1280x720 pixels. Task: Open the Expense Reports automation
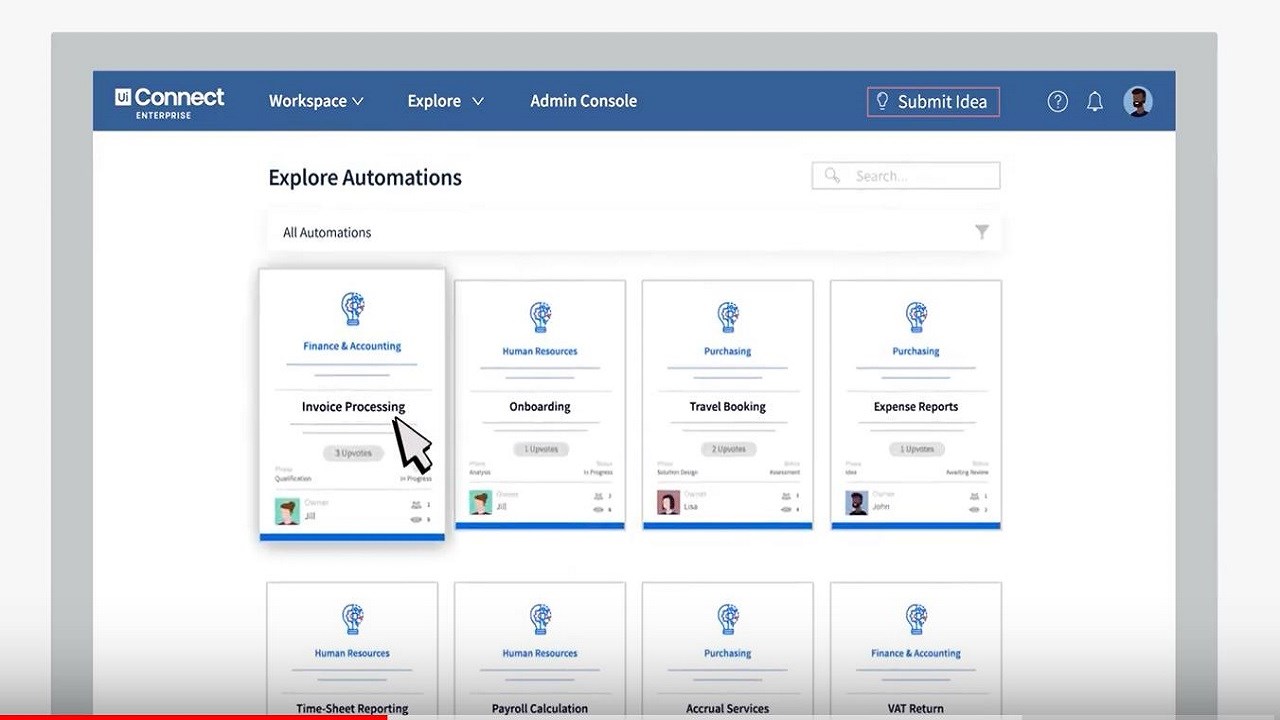coord(916,407)
